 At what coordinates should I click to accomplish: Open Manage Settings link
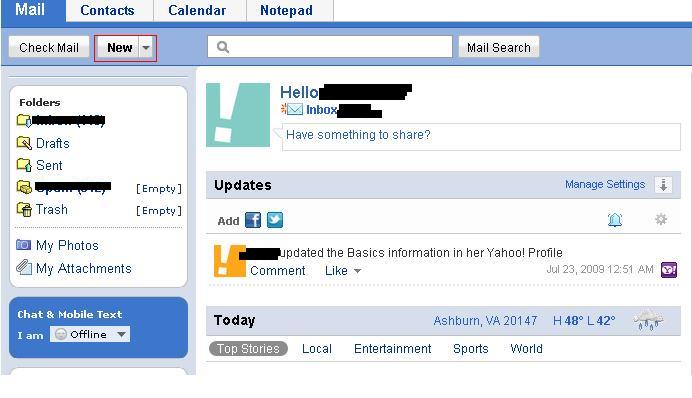[605, 184]
